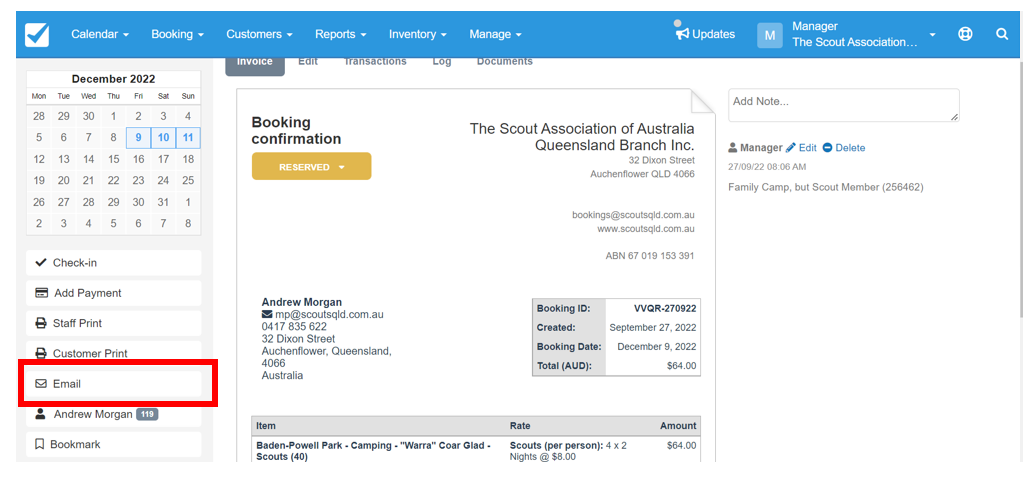Screen dimensions: 1024x484
Task: Open the Calendar menu
Action: (x=100, y=34)
